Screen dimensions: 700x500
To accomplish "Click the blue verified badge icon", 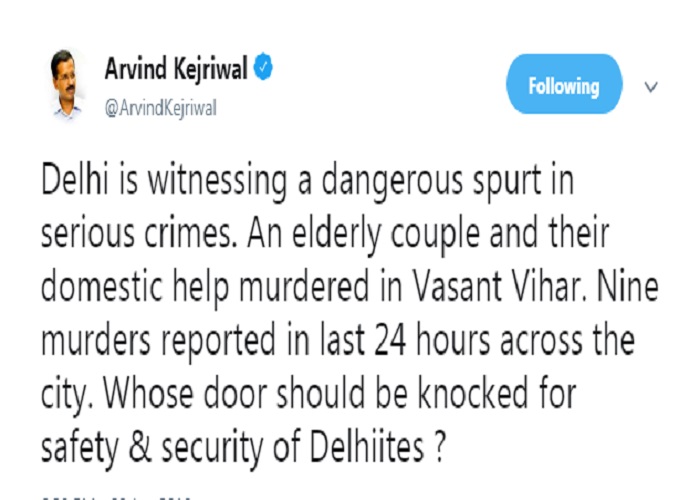I will click(x=263, y=67).
